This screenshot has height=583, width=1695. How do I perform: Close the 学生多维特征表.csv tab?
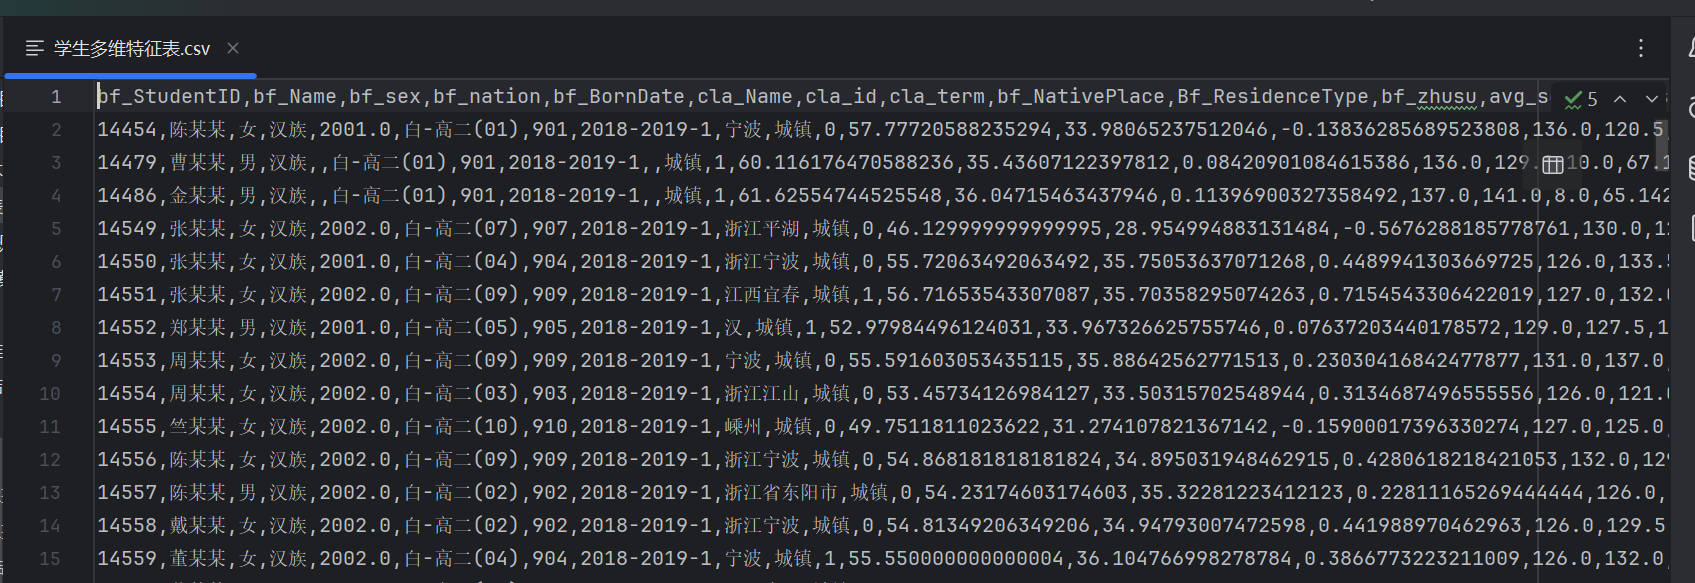(233, 48)
